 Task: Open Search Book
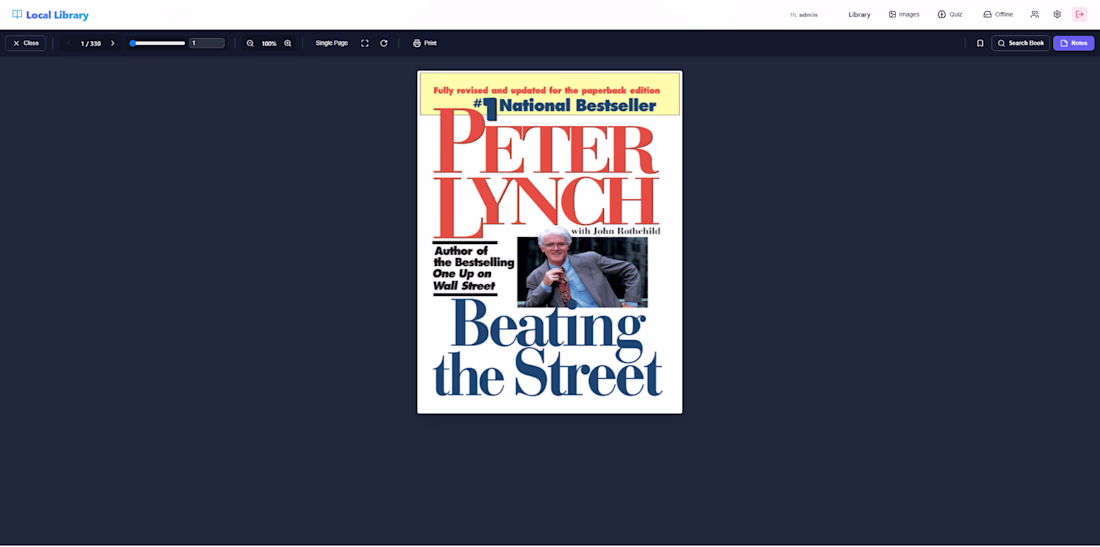click(x=1021, y=43)
